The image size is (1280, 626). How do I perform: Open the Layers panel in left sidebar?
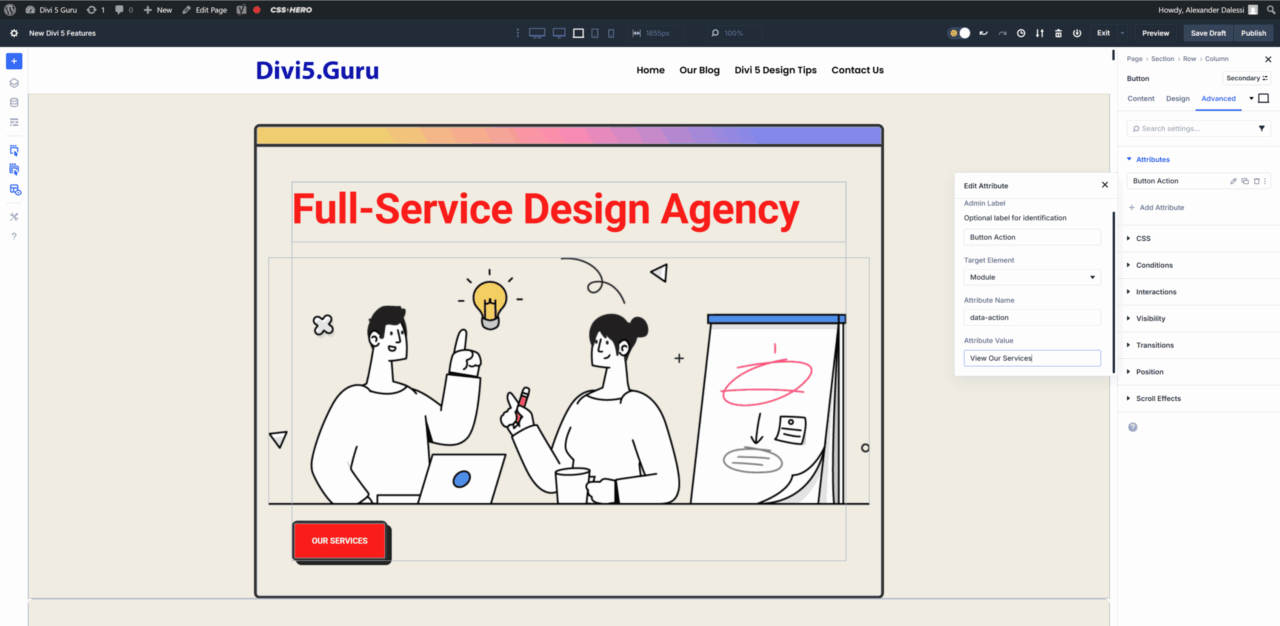(14, 83)
